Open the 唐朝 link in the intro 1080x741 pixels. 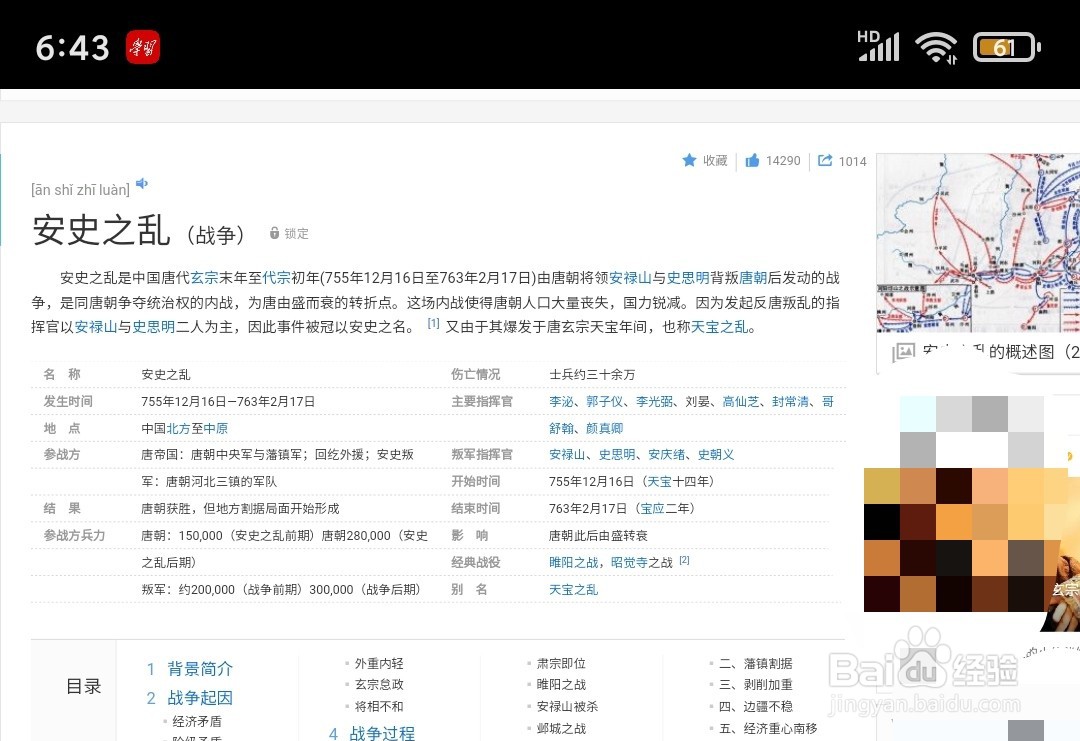[753, 278]
